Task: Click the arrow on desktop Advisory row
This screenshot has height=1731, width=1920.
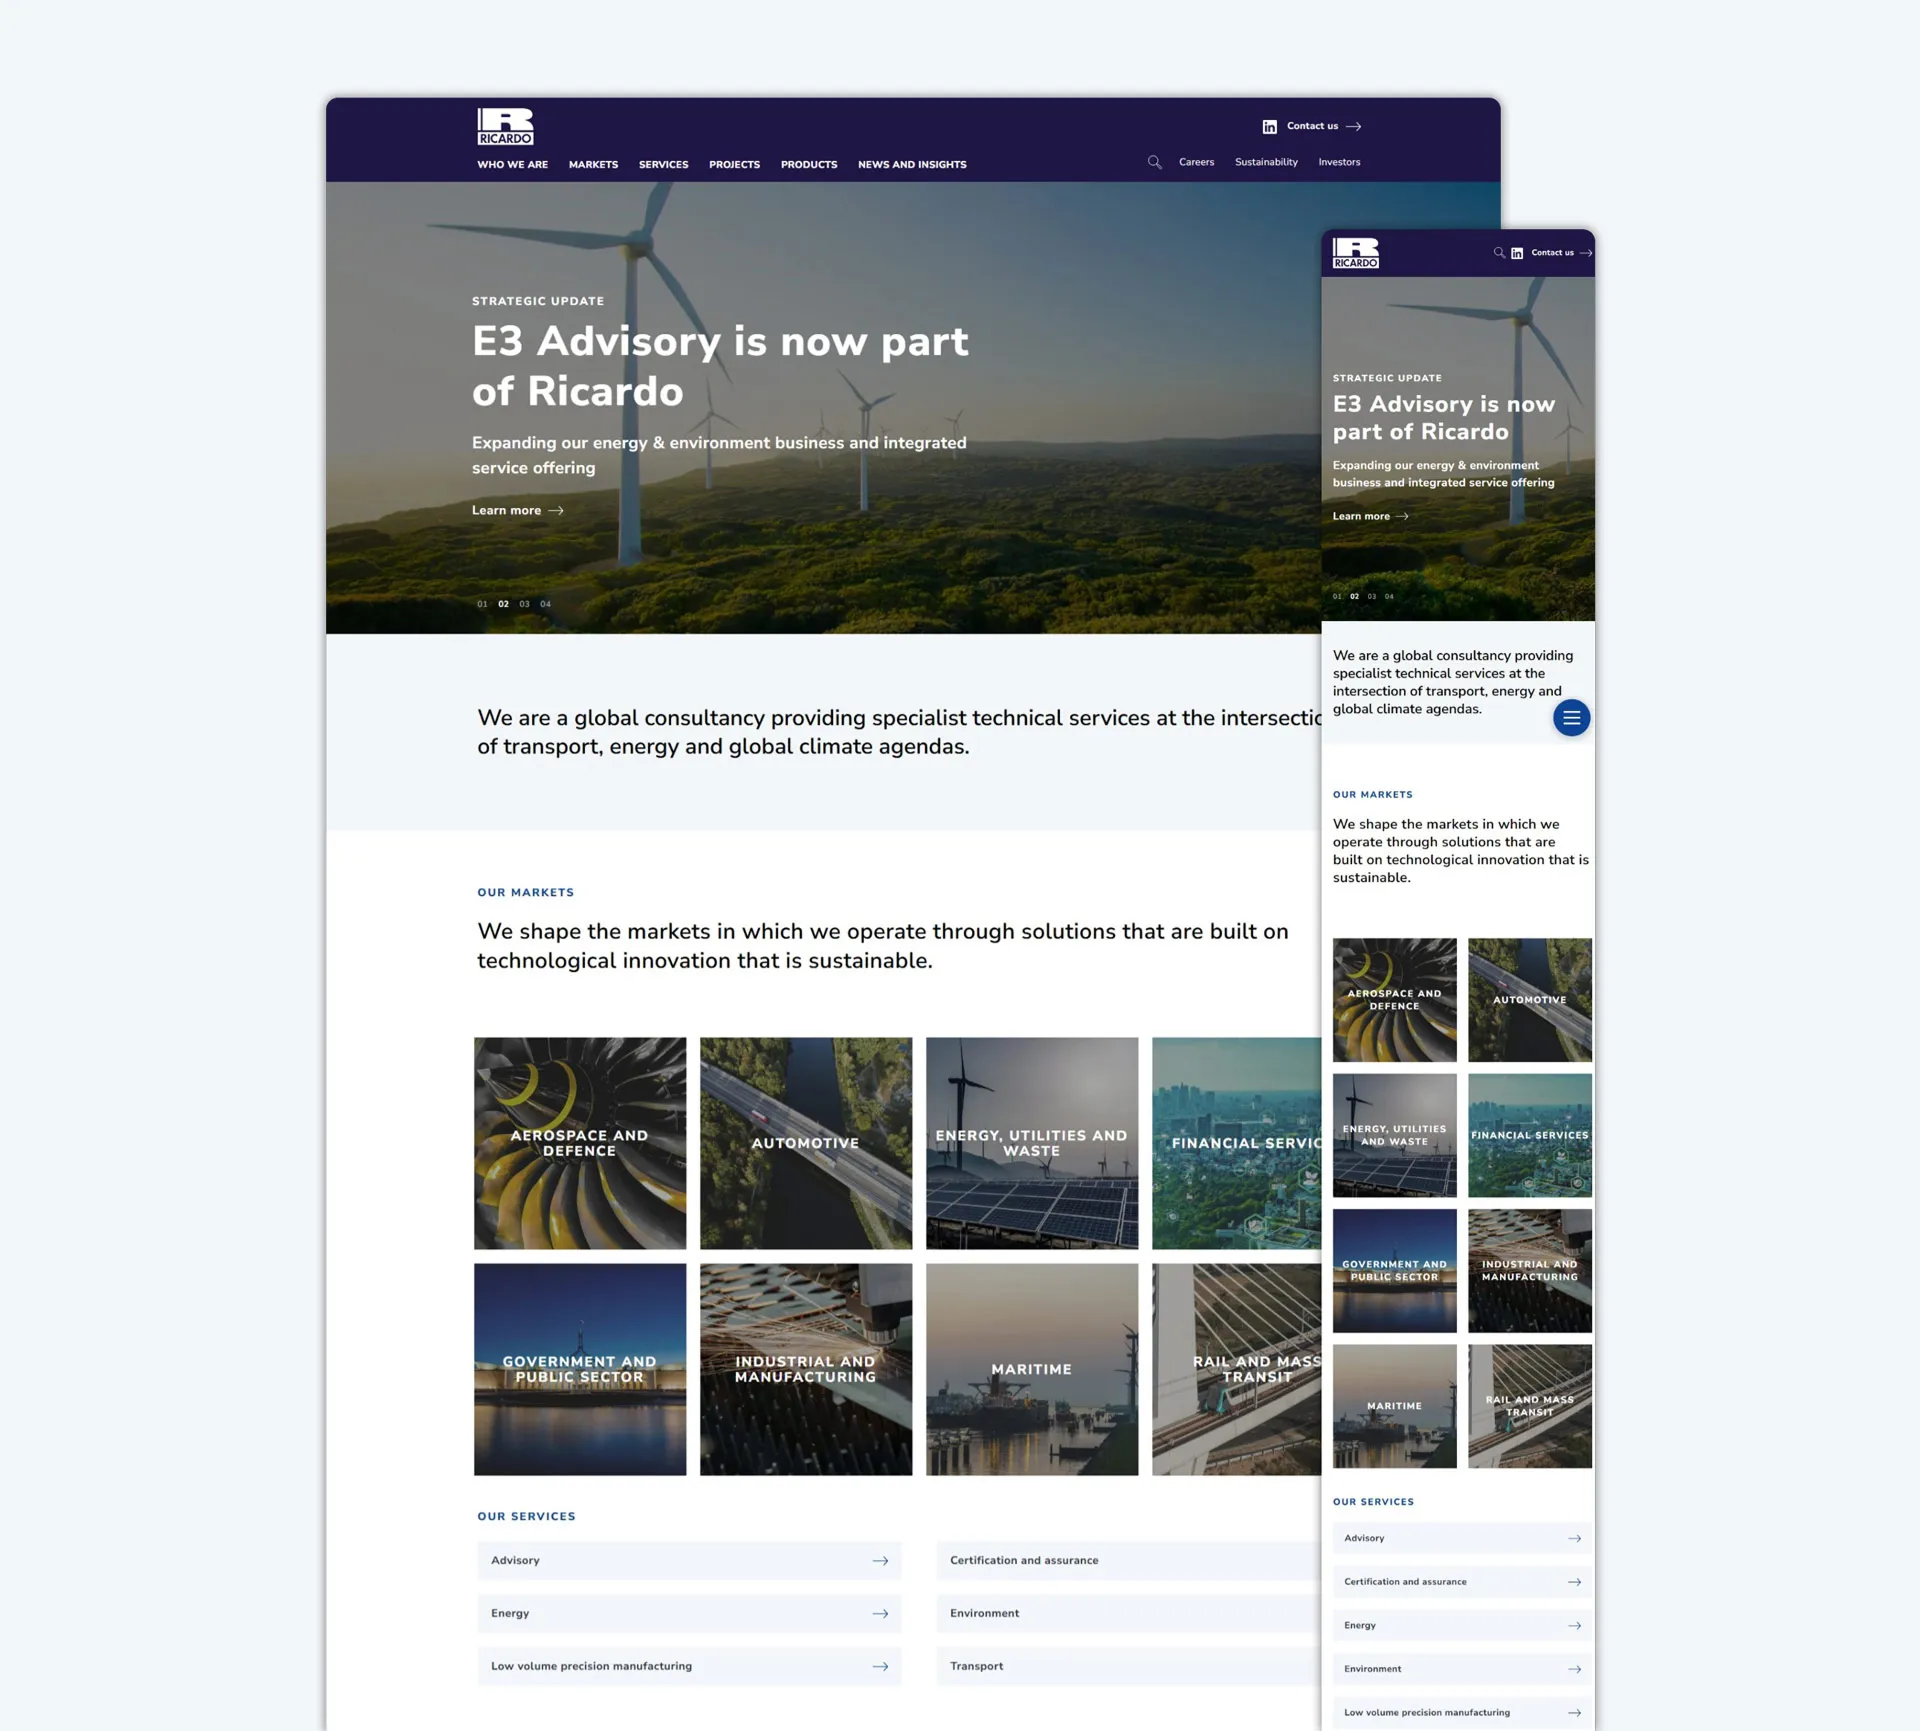Action: pyautogui.click(x=880, y=1561)
